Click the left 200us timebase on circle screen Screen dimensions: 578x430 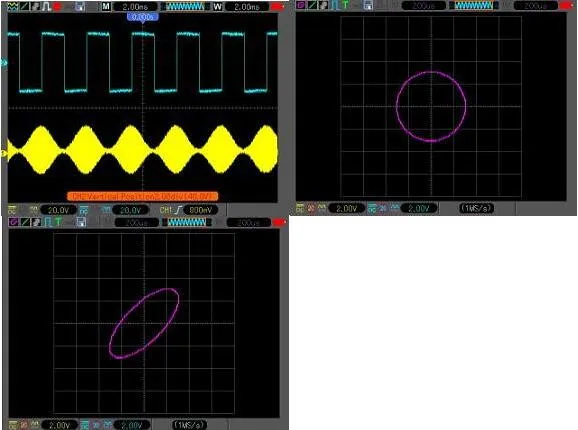pos(424,6)
